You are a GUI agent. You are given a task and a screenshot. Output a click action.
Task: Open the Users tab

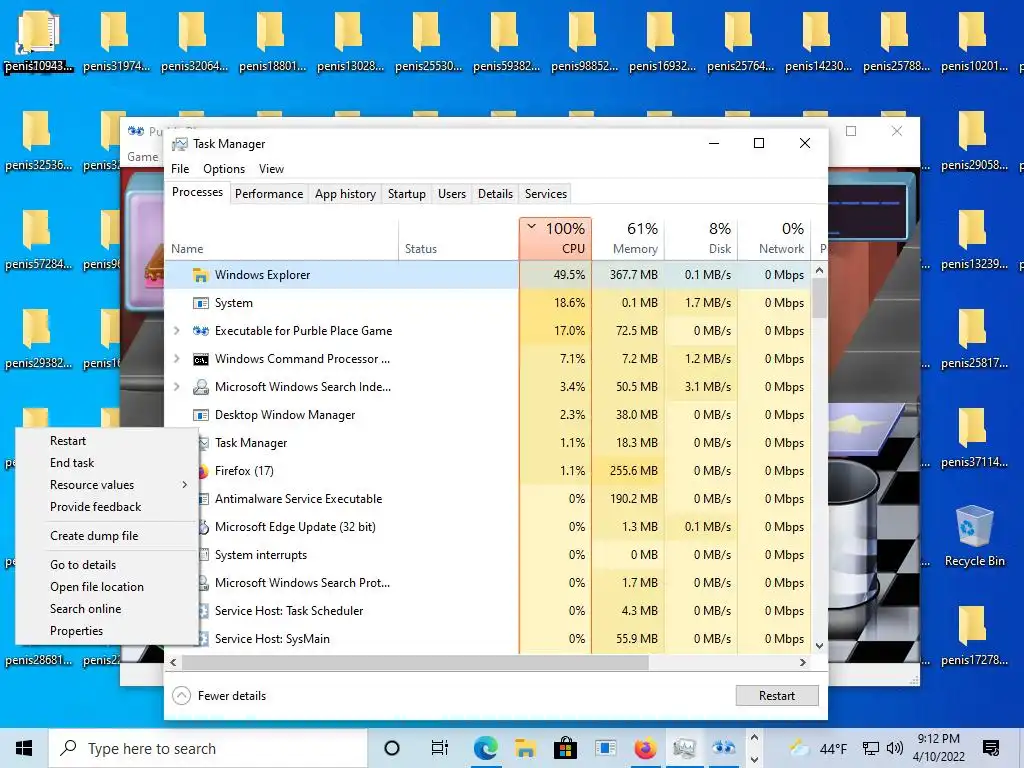(x=452, y=194)
